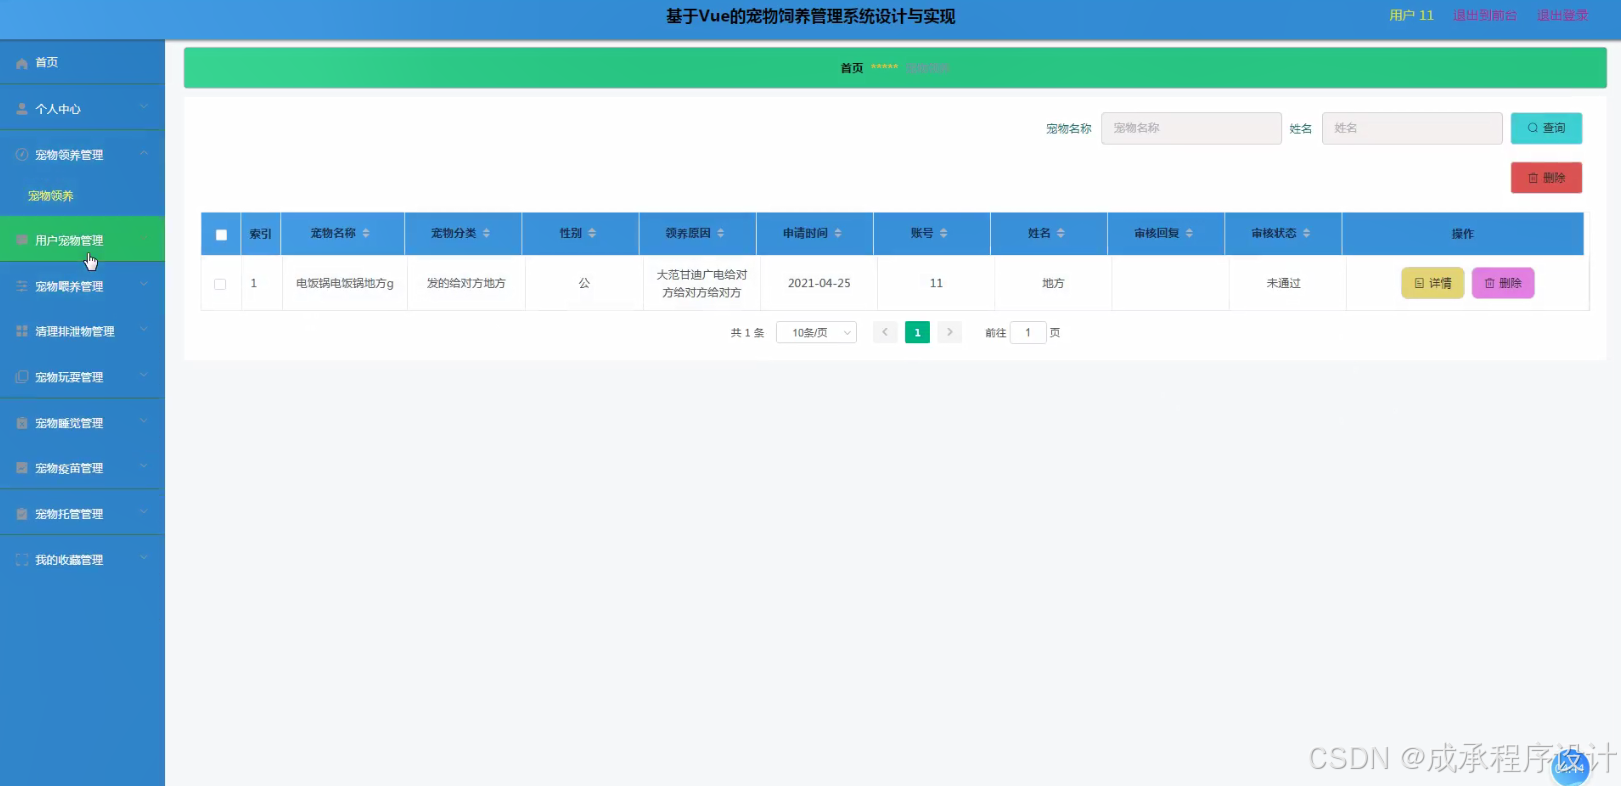
Task: Click the cell 电饭锅电饭锅地方g
Action: click(345, 283)
